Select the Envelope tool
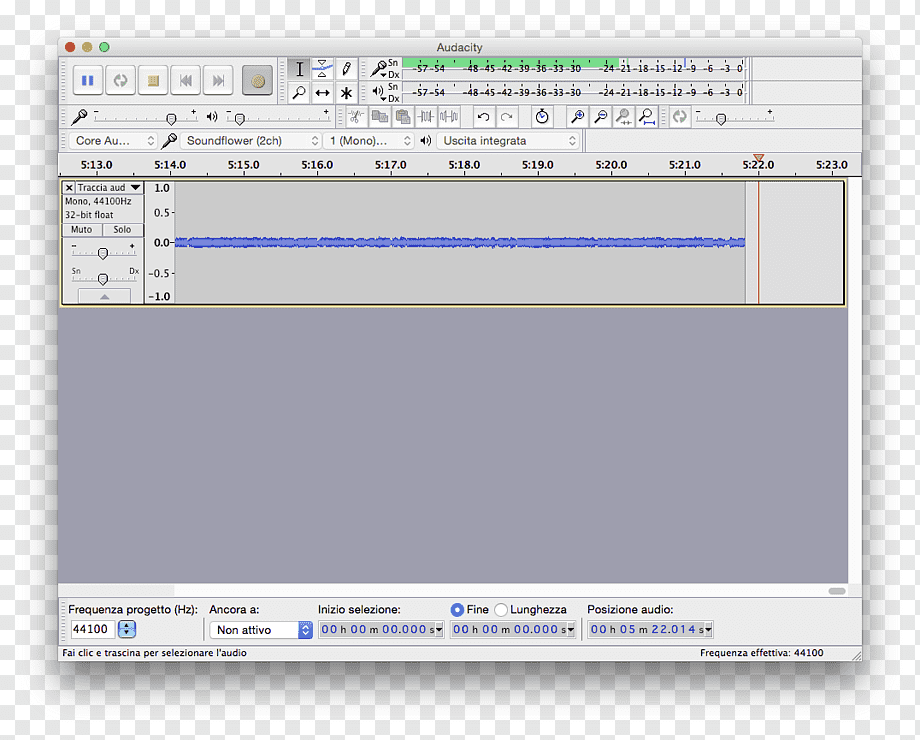 [x=322, y=69]
